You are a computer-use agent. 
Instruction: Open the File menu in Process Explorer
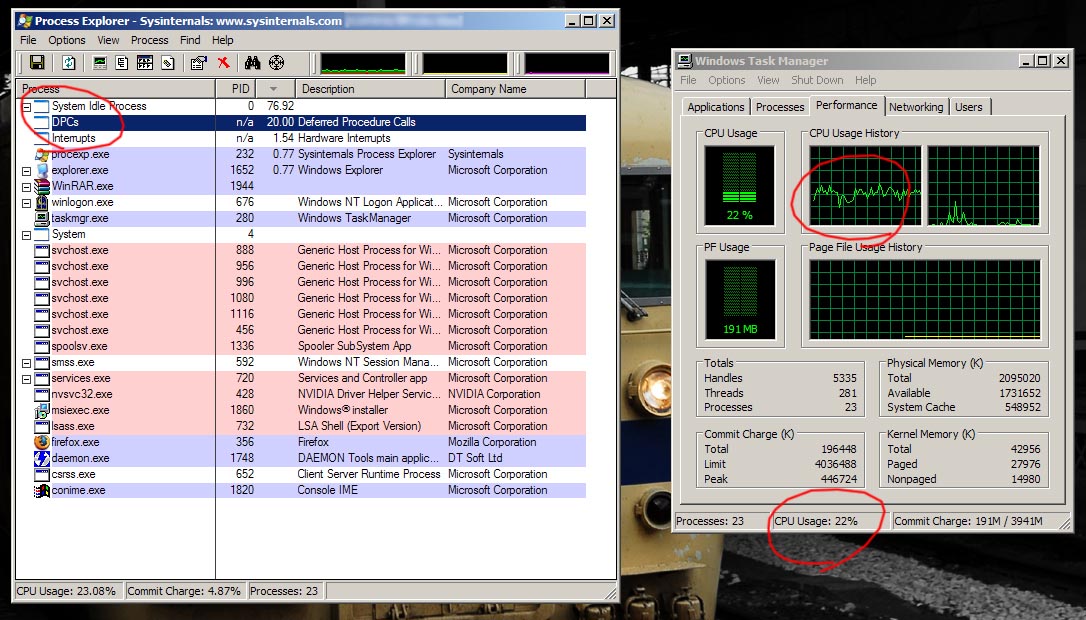[x=28, y=40]
